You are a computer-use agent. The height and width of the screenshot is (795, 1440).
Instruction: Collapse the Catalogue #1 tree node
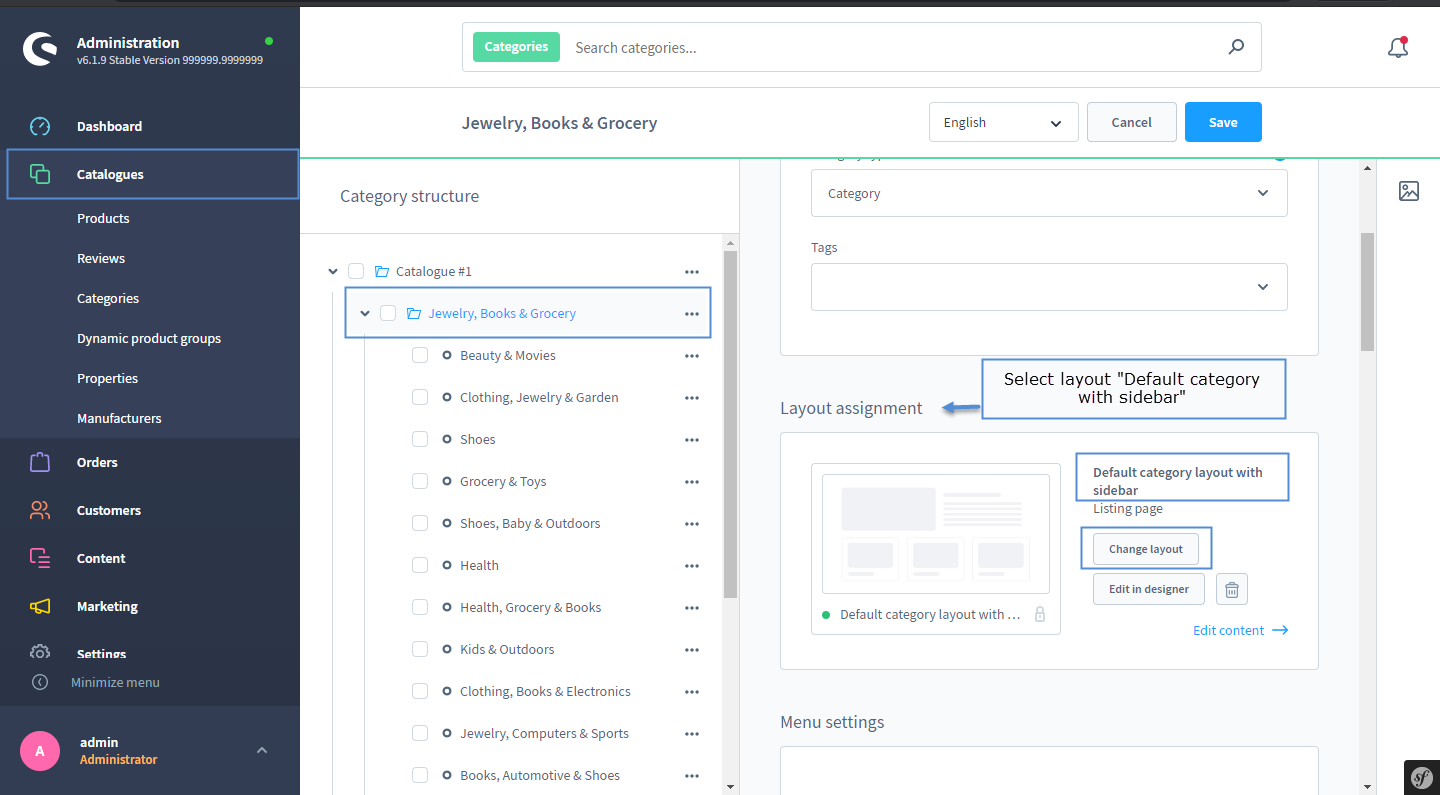333,271
